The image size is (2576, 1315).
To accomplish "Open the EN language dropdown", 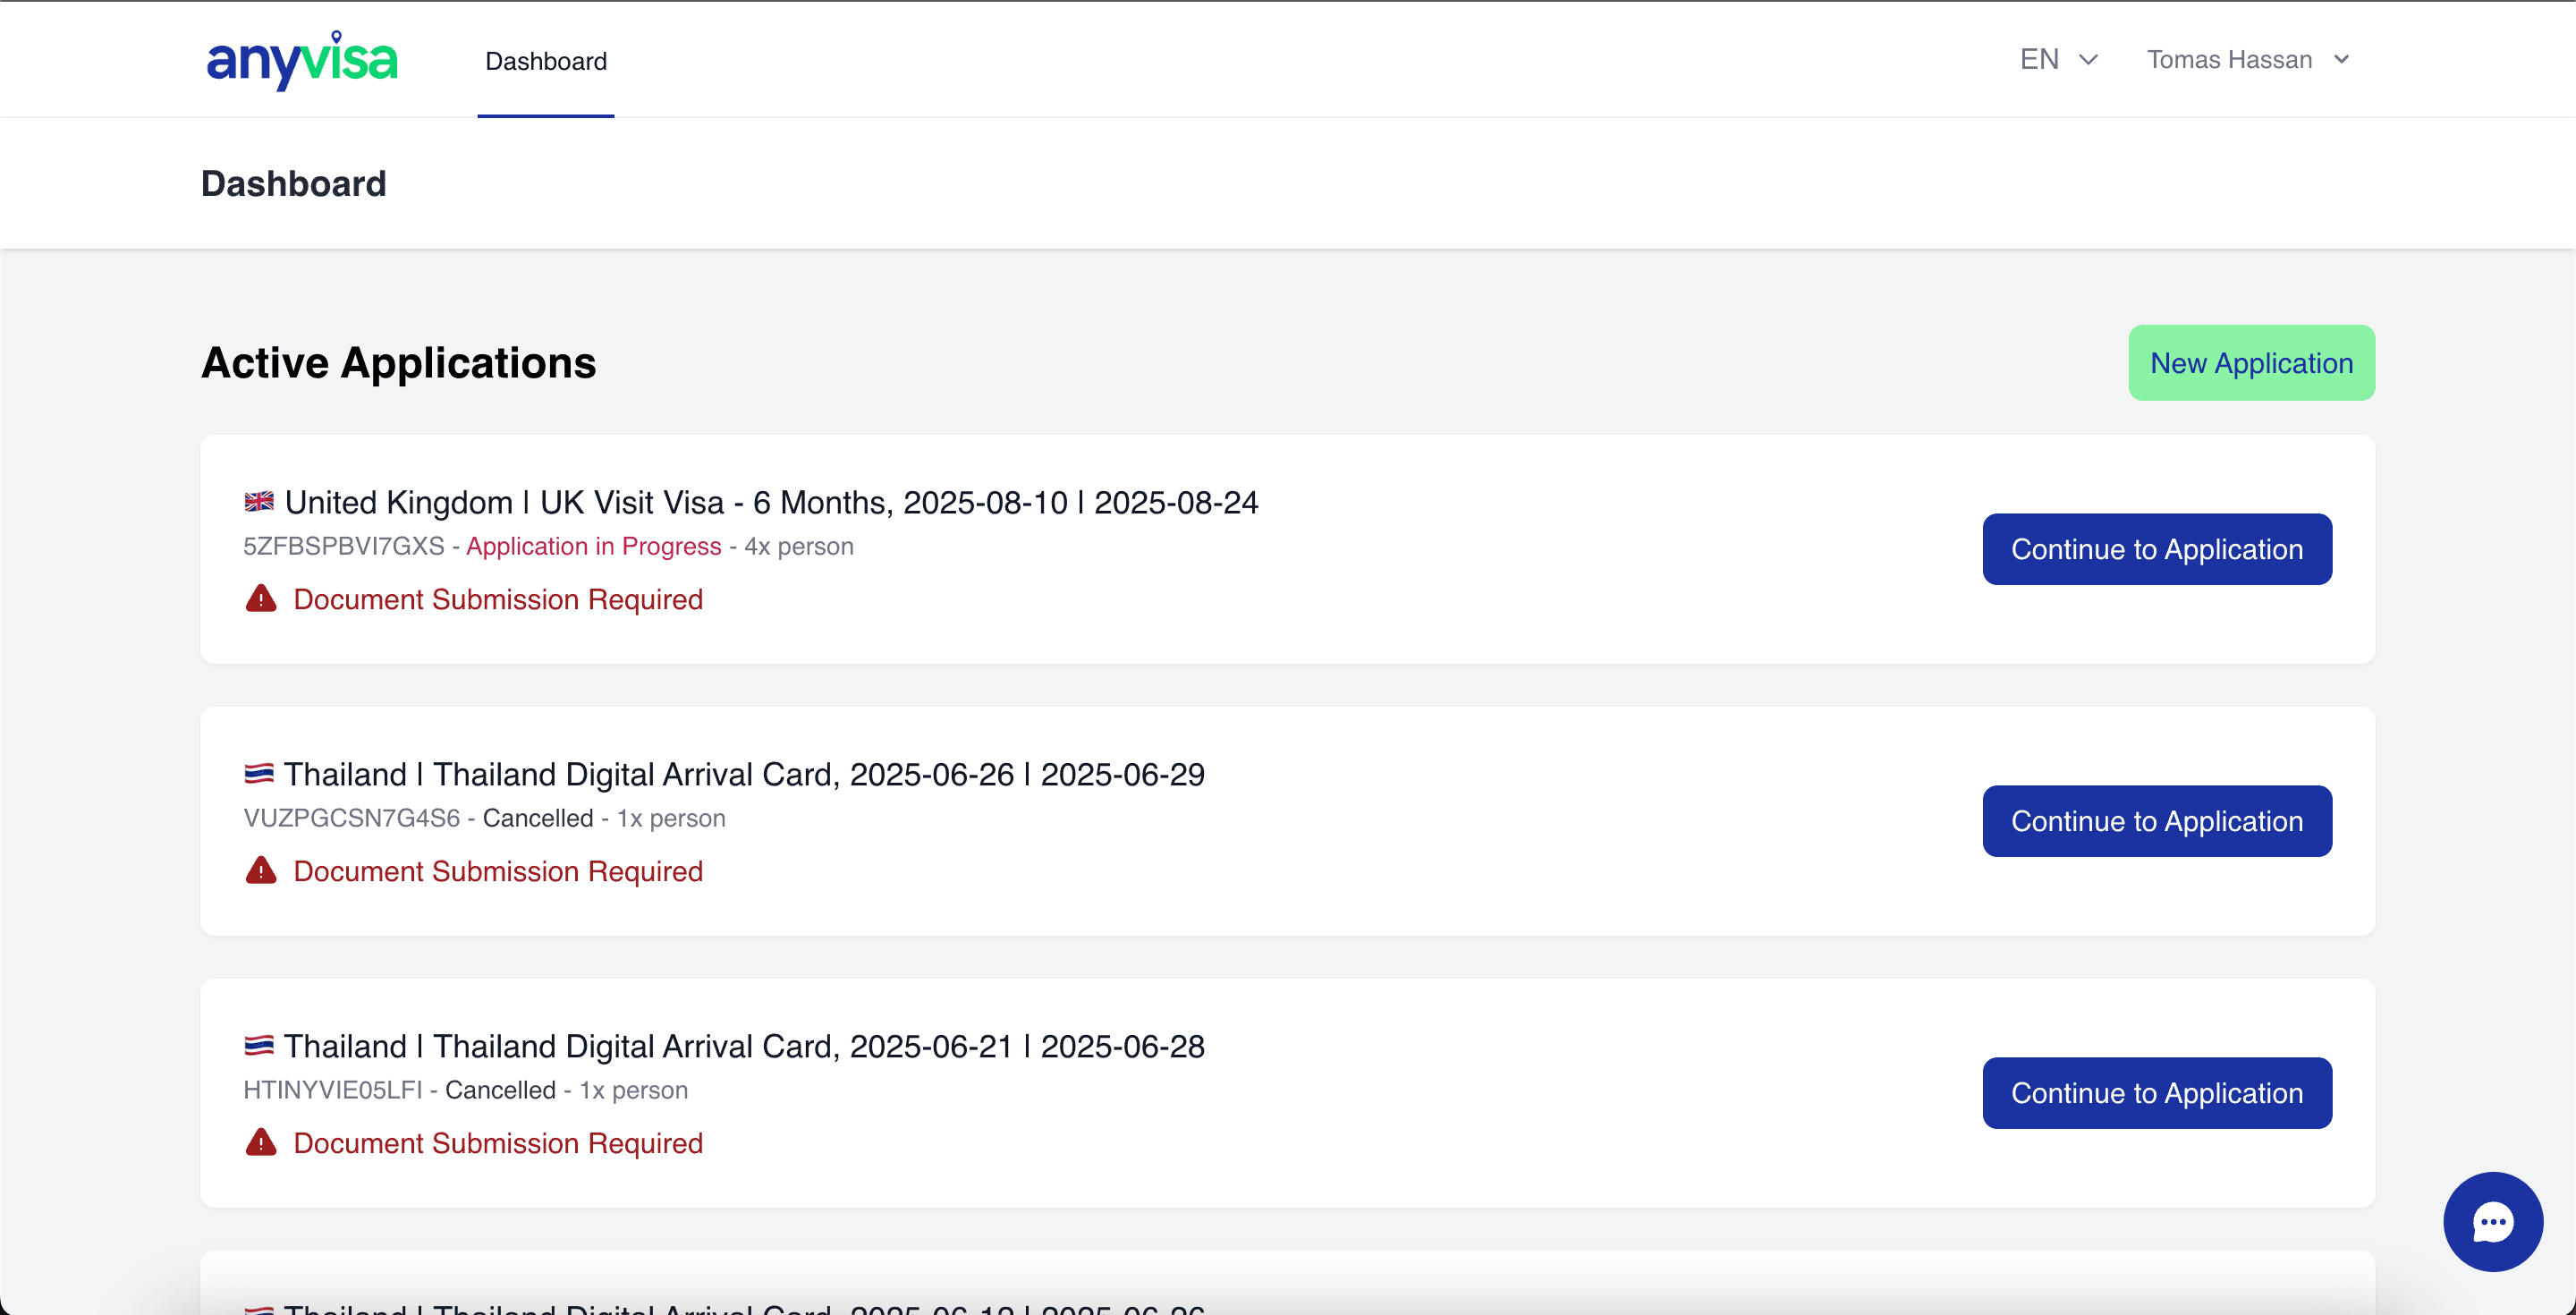I will click(x=2058, y=60).
